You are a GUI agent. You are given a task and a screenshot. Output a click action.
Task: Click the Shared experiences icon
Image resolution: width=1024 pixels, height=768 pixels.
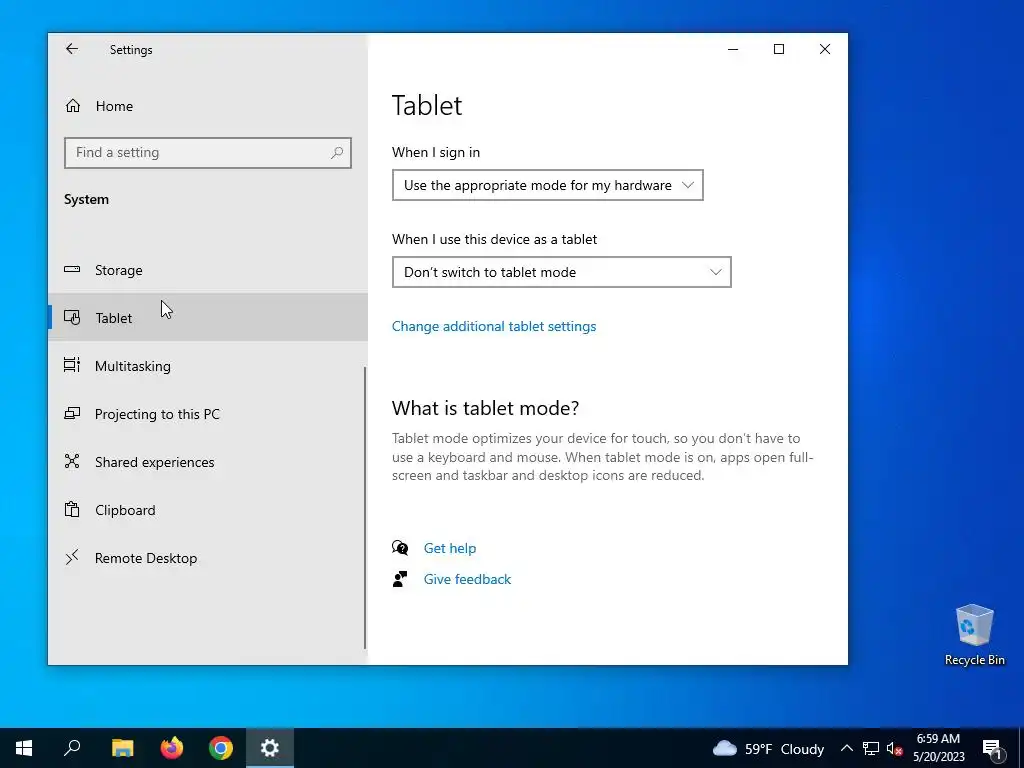(x=72, y=461)
